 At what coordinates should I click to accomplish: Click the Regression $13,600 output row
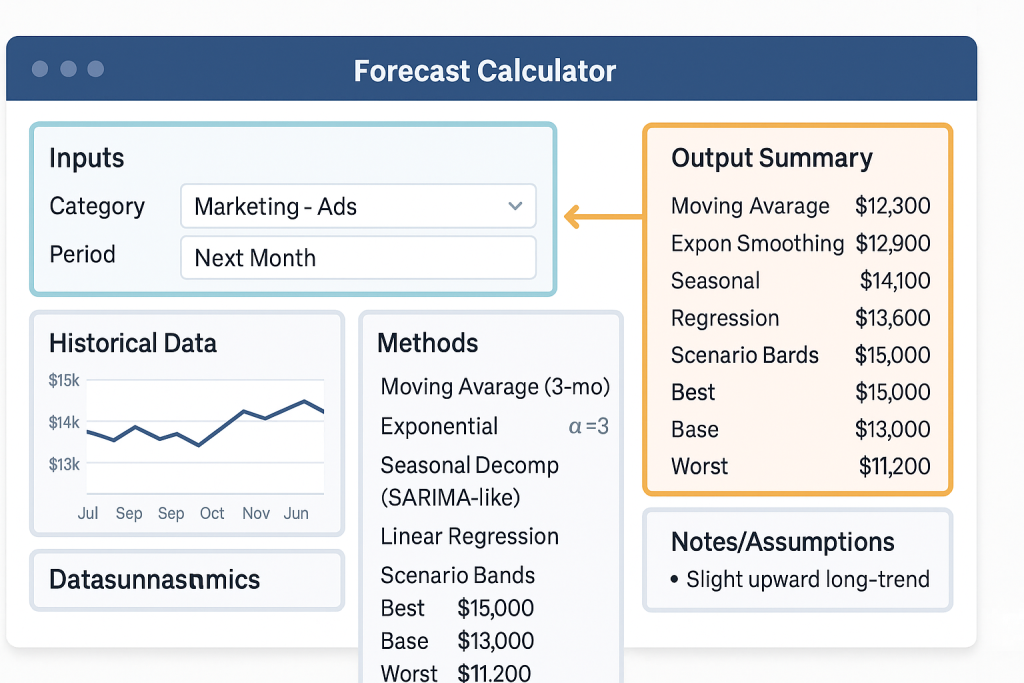point(800,318)
